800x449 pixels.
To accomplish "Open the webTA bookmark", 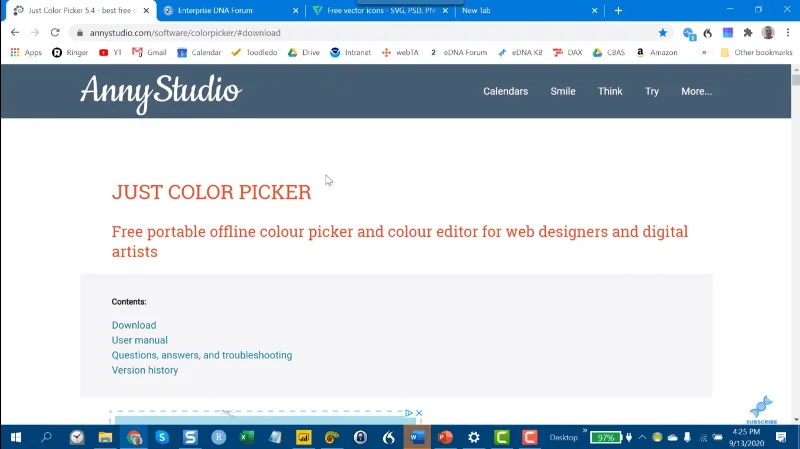I will pos(400,53).
